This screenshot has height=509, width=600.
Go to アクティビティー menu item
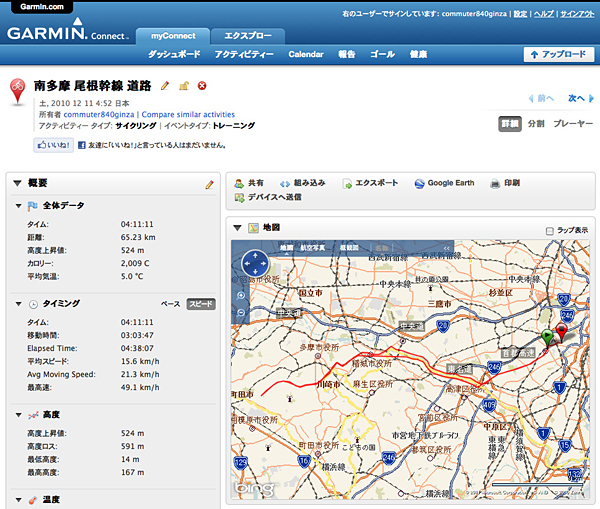(x=244, y=54)
